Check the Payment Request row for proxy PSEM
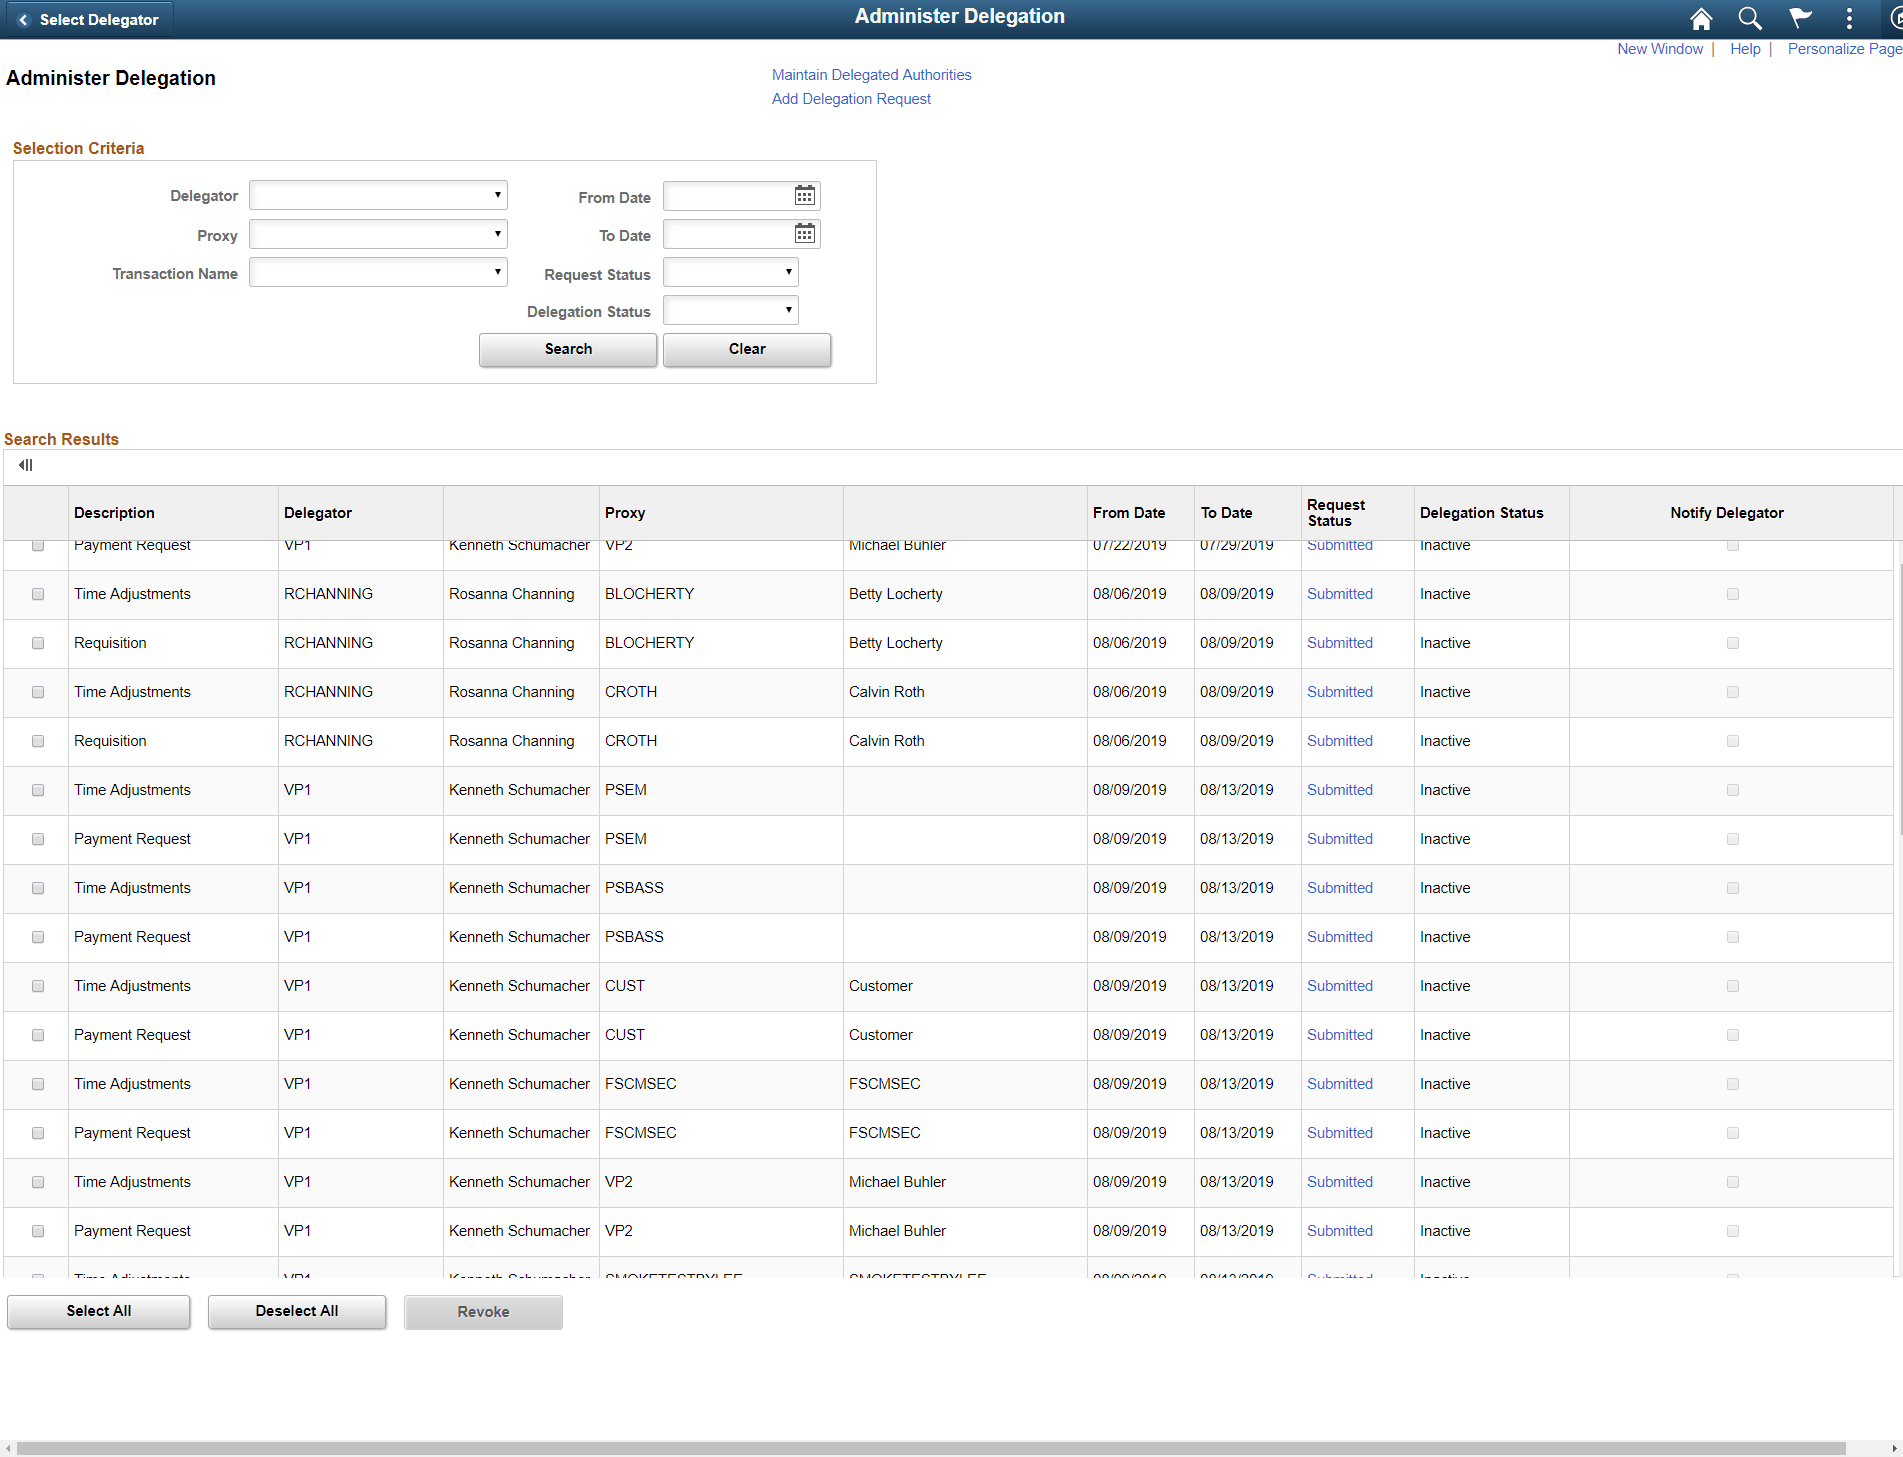 (37, 839)
